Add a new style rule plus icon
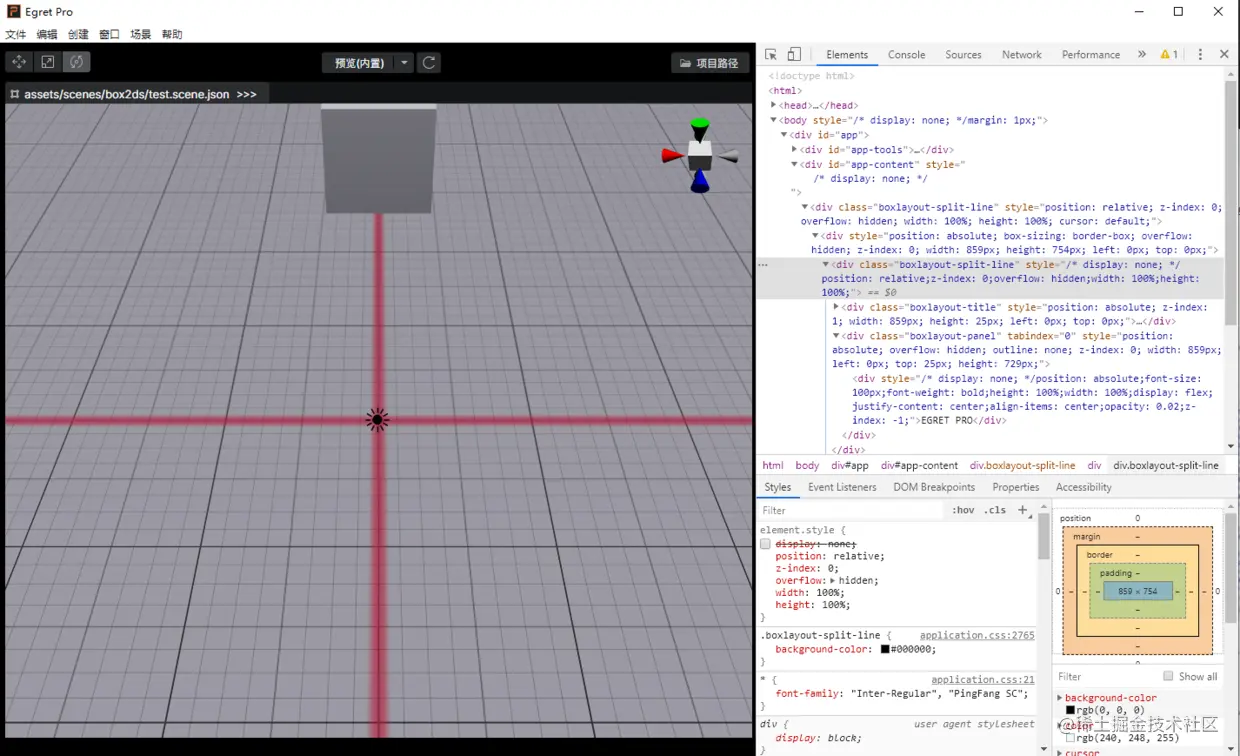Image resolution: width=1240 pixels, height=756 pixels. (x=1023, y=510)
